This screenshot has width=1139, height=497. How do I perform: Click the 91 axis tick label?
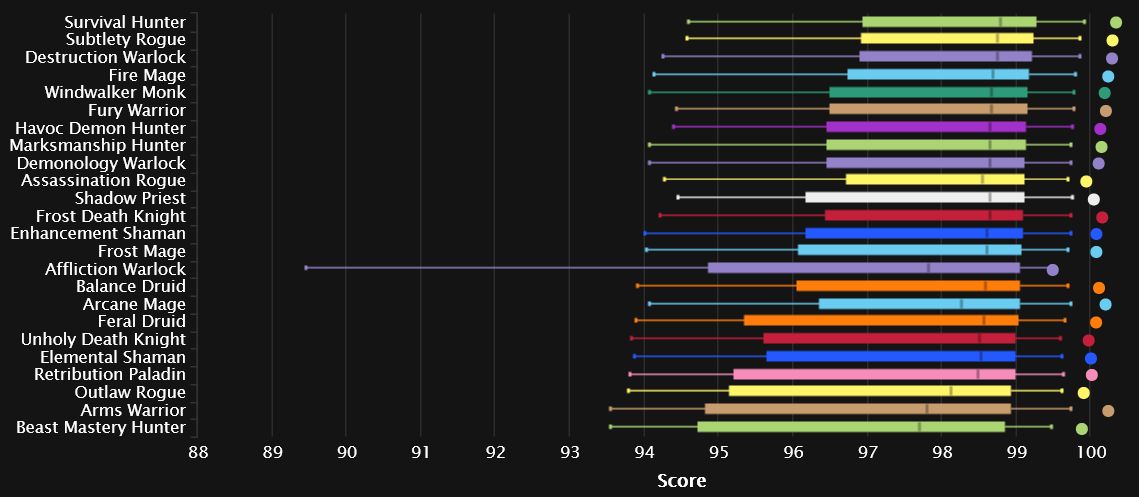click(x=421, y=452)
